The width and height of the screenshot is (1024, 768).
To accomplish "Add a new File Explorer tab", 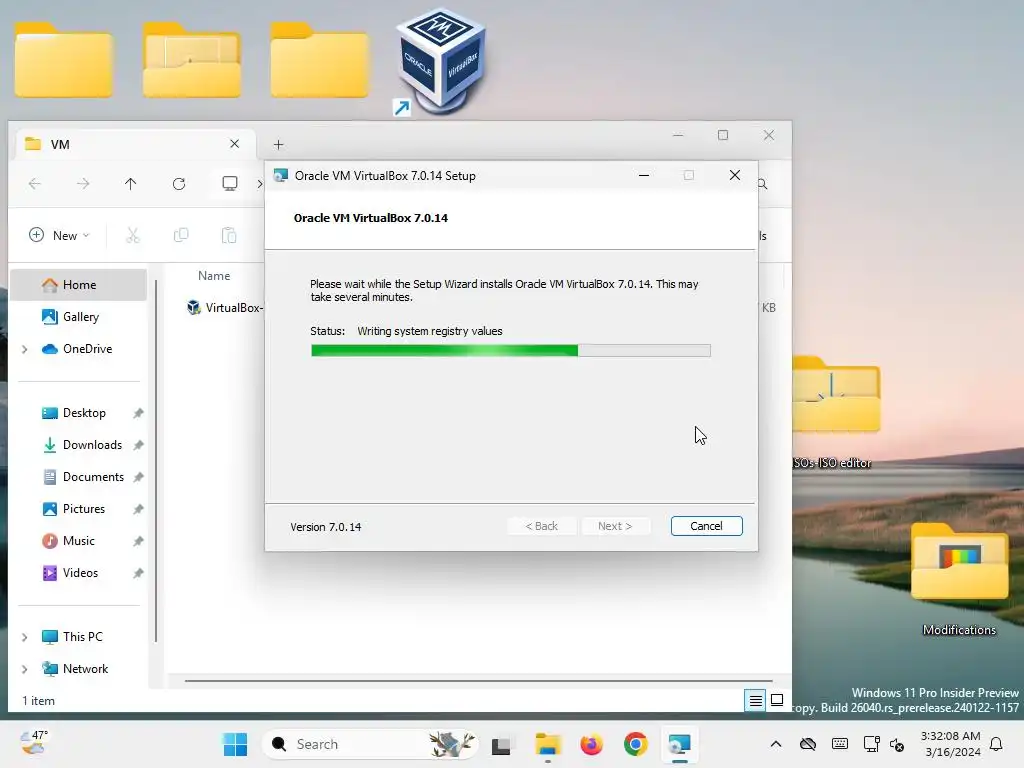I will (x=278, y=144).
